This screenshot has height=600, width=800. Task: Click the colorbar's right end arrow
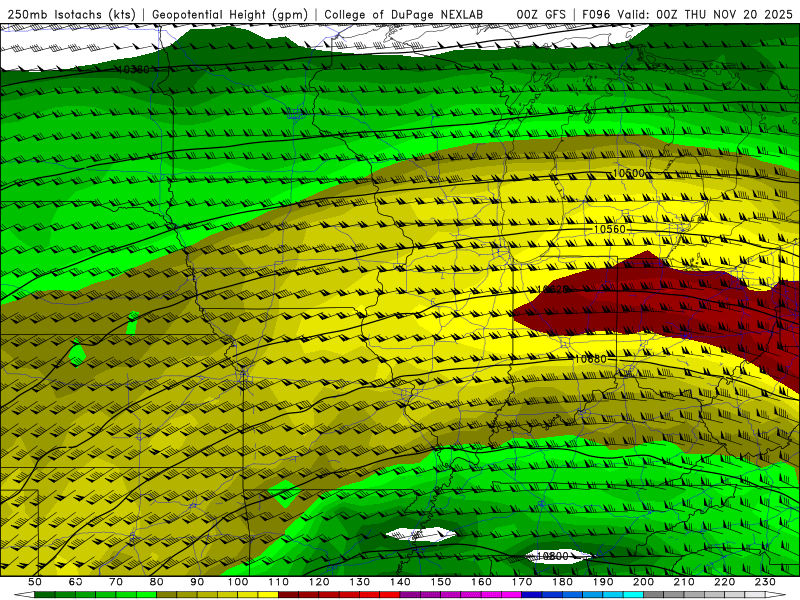click(776, 595)
